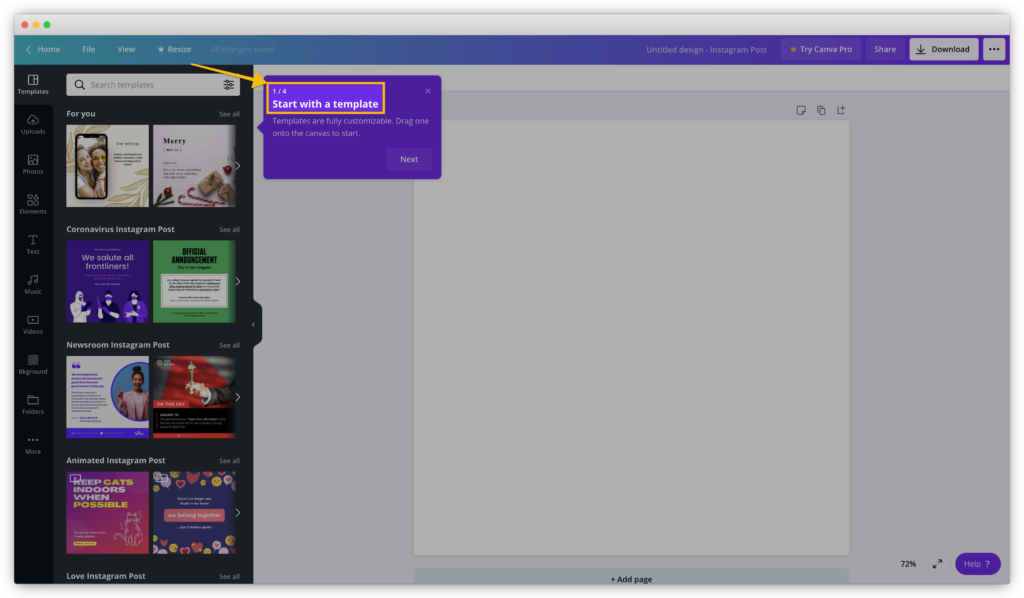Image resolution: width=1024 pixels, height=598 pixels.
Task: Open the Elements panel
Action: (33, 204)
